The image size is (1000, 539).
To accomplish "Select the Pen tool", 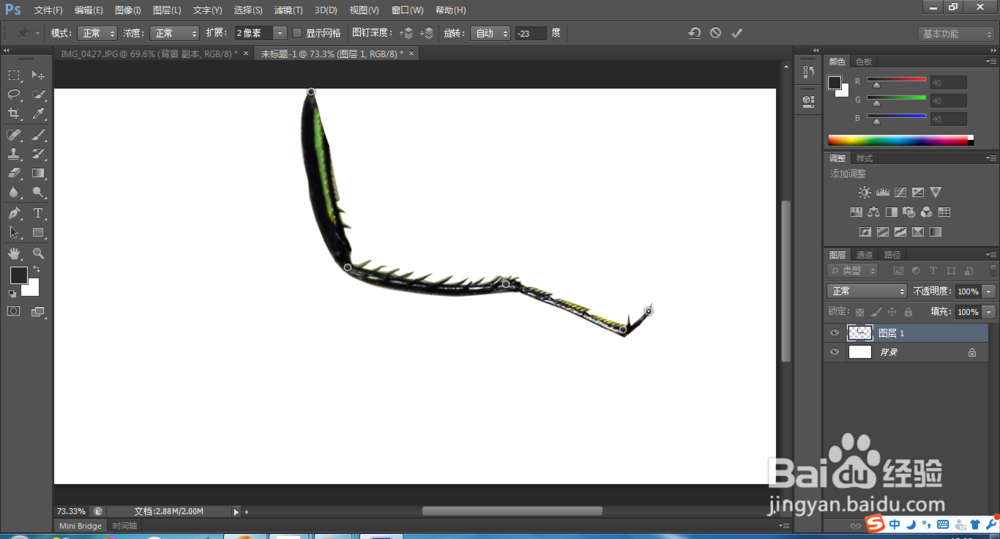I will click(x=14, y=213).
